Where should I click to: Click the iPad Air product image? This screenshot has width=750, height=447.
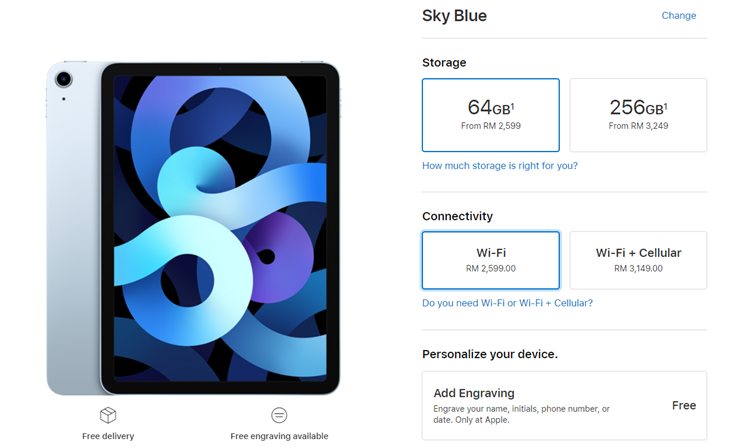pos(193,228)
